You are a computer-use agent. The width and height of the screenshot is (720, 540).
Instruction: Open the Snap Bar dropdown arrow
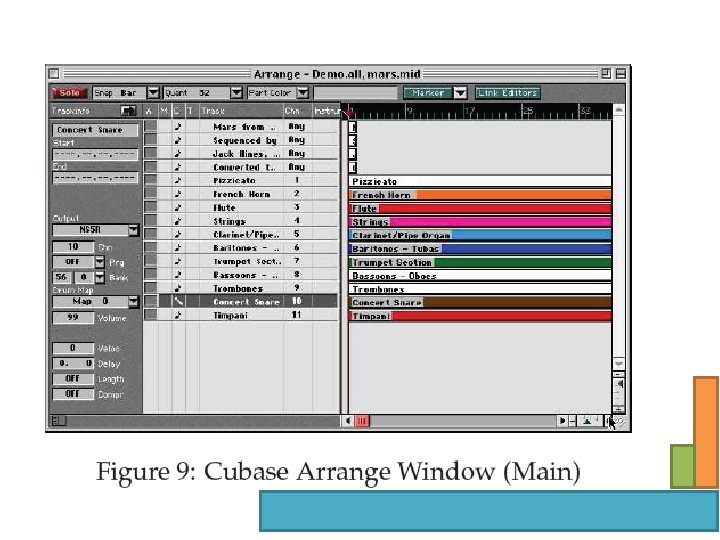pyautogui.click(x=152, y=93)
